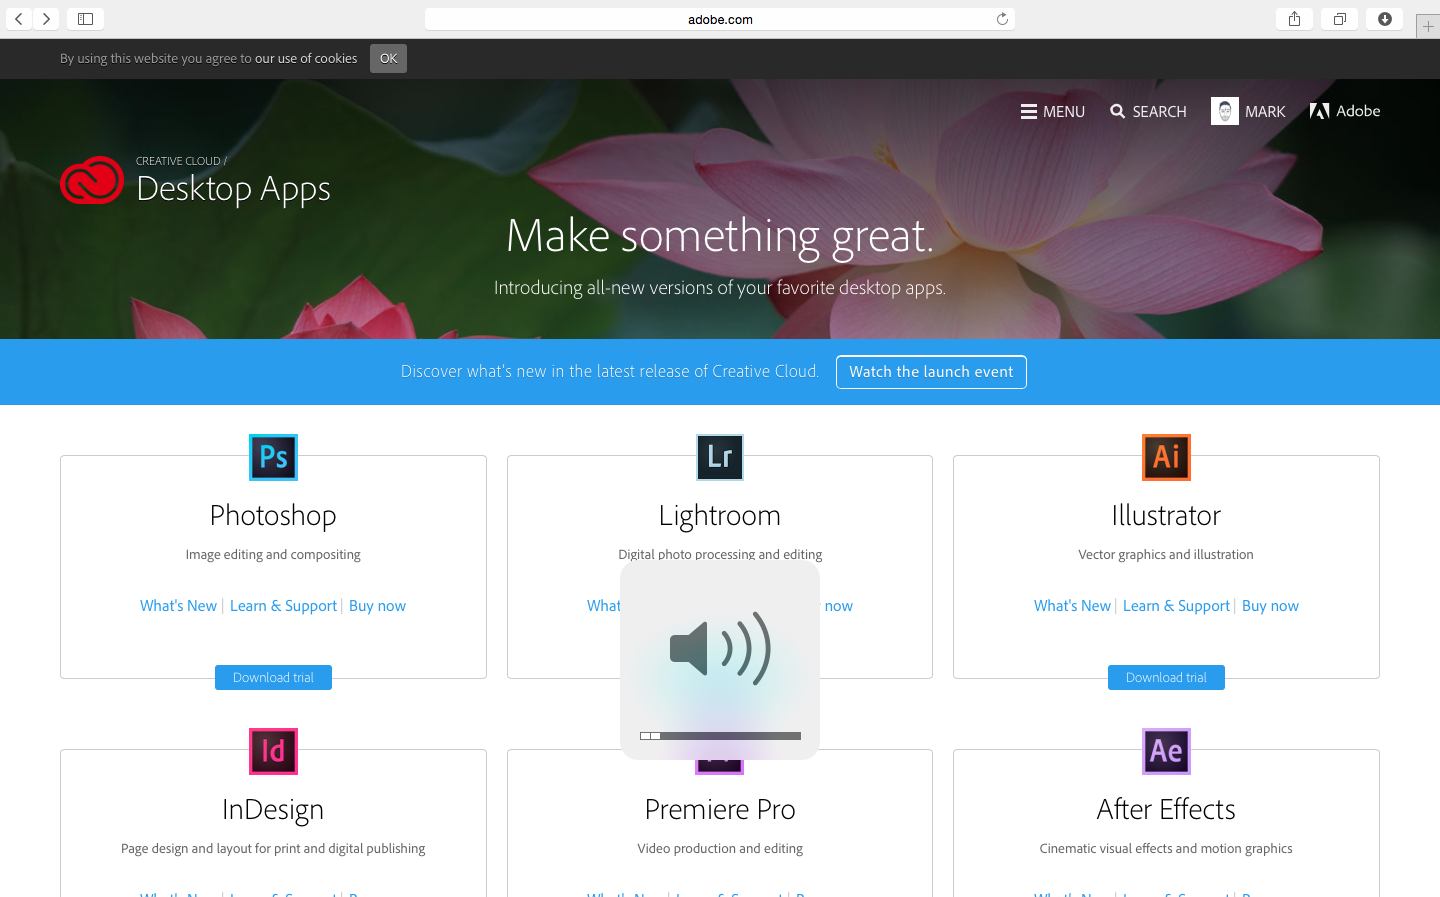Click Buy now under Illustrator
1440x897 pixels.
[1270, 605]
